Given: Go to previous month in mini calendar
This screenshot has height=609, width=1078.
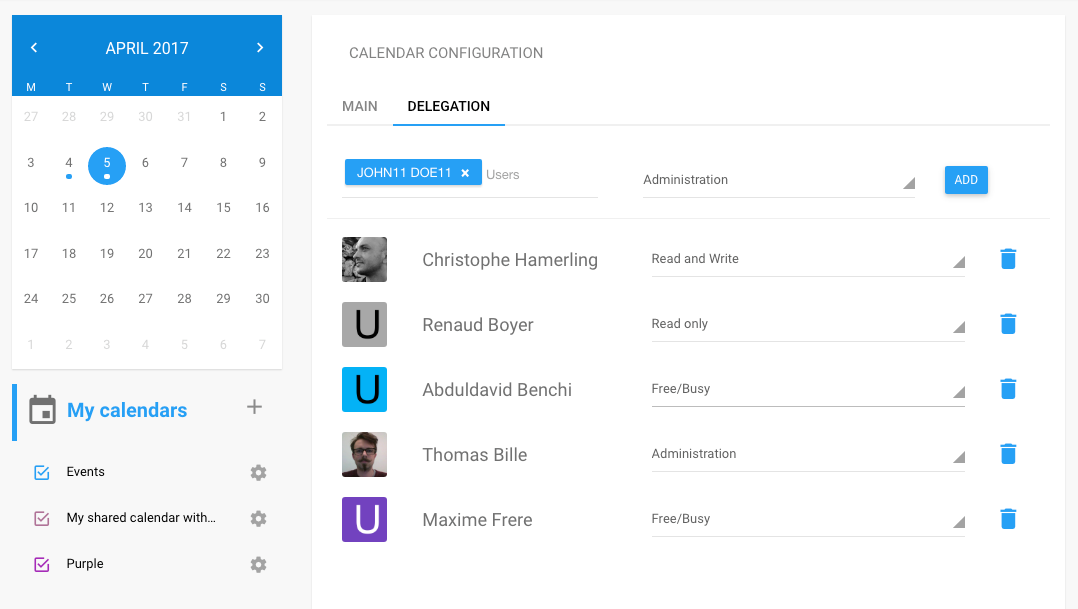Looking at the screenshot, I should 34,48.
